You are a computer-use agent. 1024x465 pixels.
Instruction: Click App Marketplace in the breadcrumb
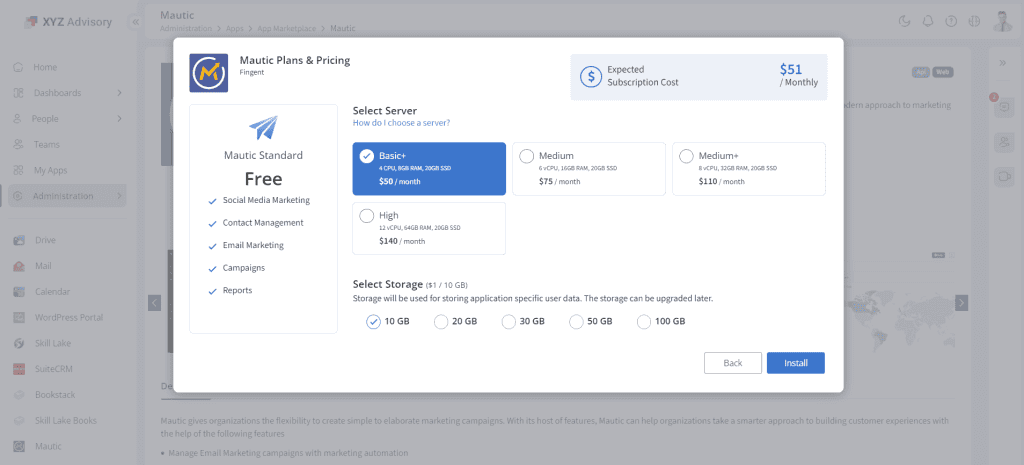point(287,29)
